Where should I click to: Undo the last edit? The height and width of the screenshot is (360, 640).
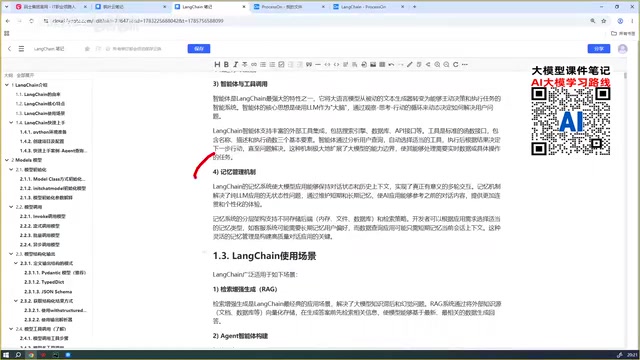point(391,64)
